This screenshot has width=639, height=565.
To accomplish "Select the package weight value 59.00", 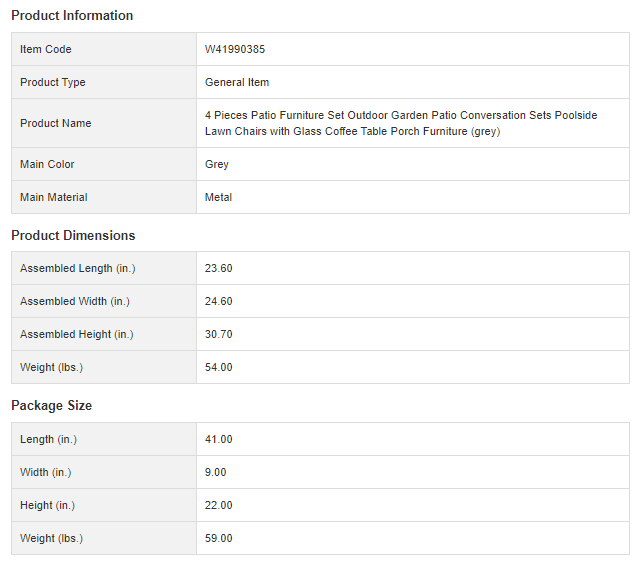I will (219, 539).
